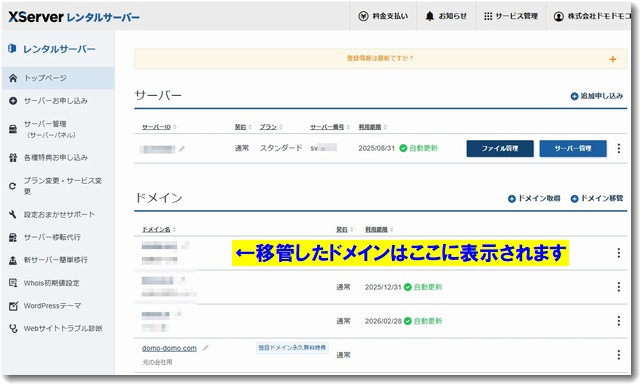Click the ファイル管理 button

(500, 149)
